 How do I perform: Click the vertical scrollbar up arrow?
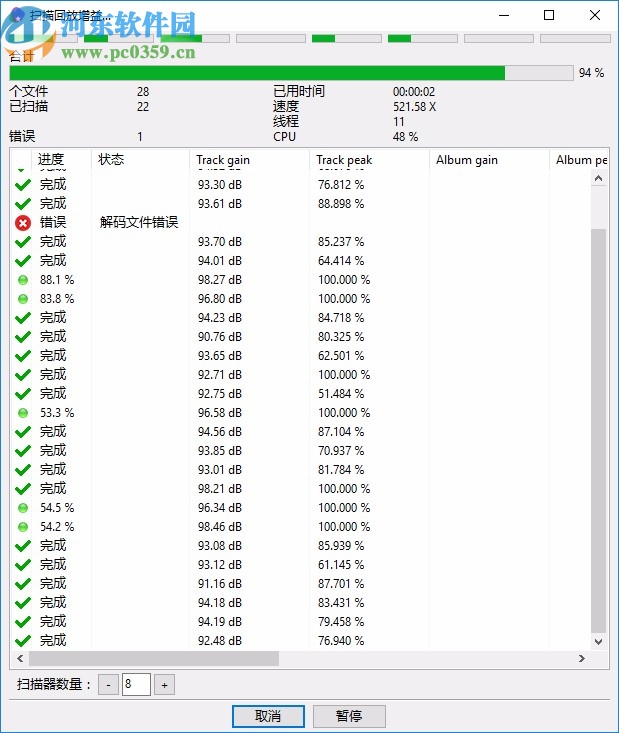coord(598,179)
